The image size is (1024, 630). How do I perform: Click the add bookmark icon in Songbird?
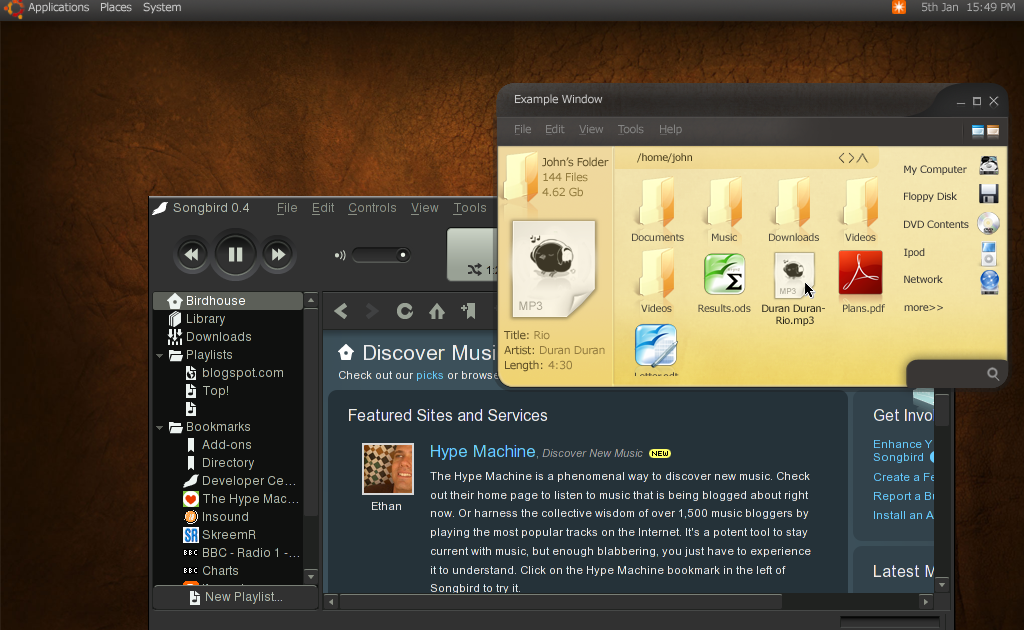pyautogui.click(x=468, y=311)
